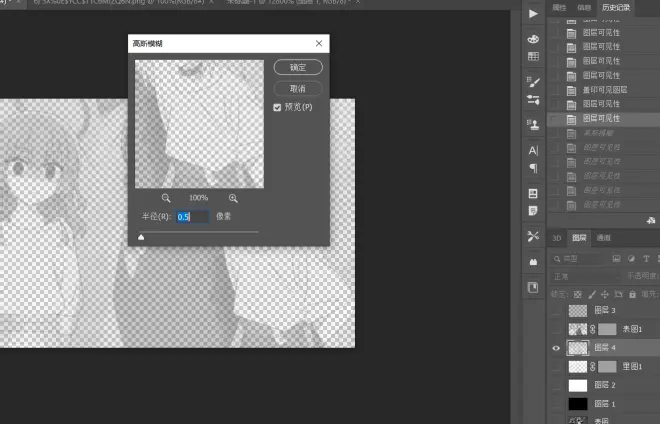Screen dimensions: 660x424
Task: Show the 图层 2 layer visibility
Action: (x=556, y=385)
